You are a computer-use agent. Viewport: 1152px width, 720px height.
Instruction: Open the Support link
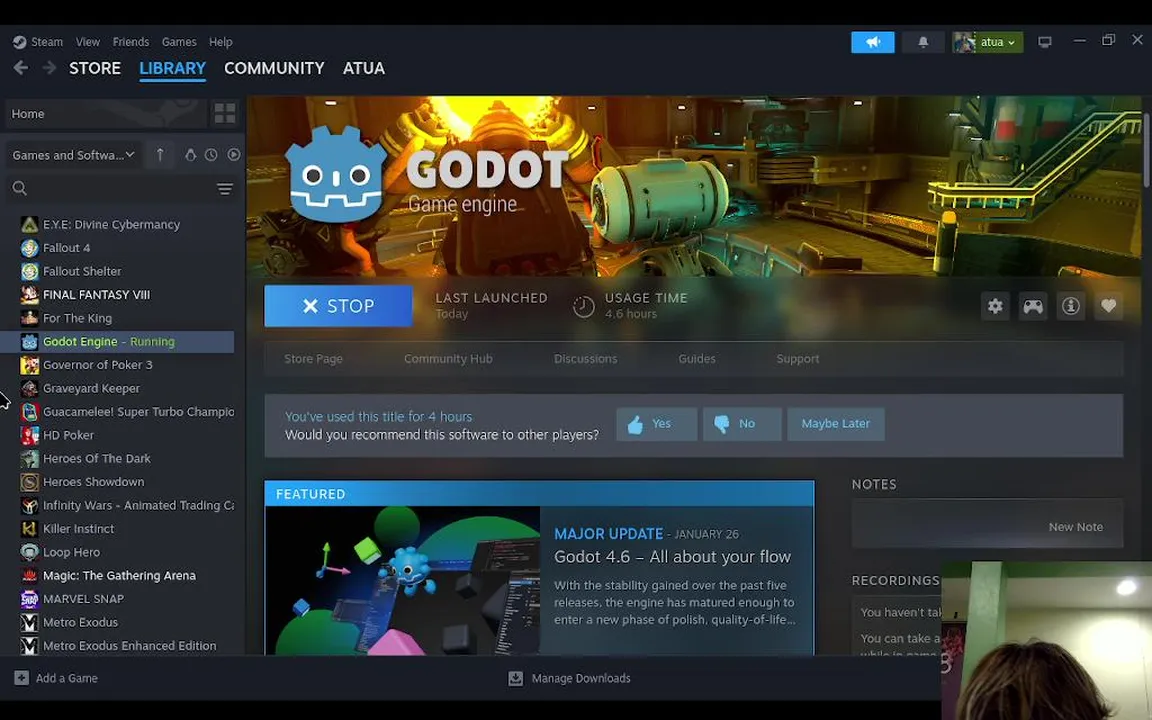click(x=798, y=359)
